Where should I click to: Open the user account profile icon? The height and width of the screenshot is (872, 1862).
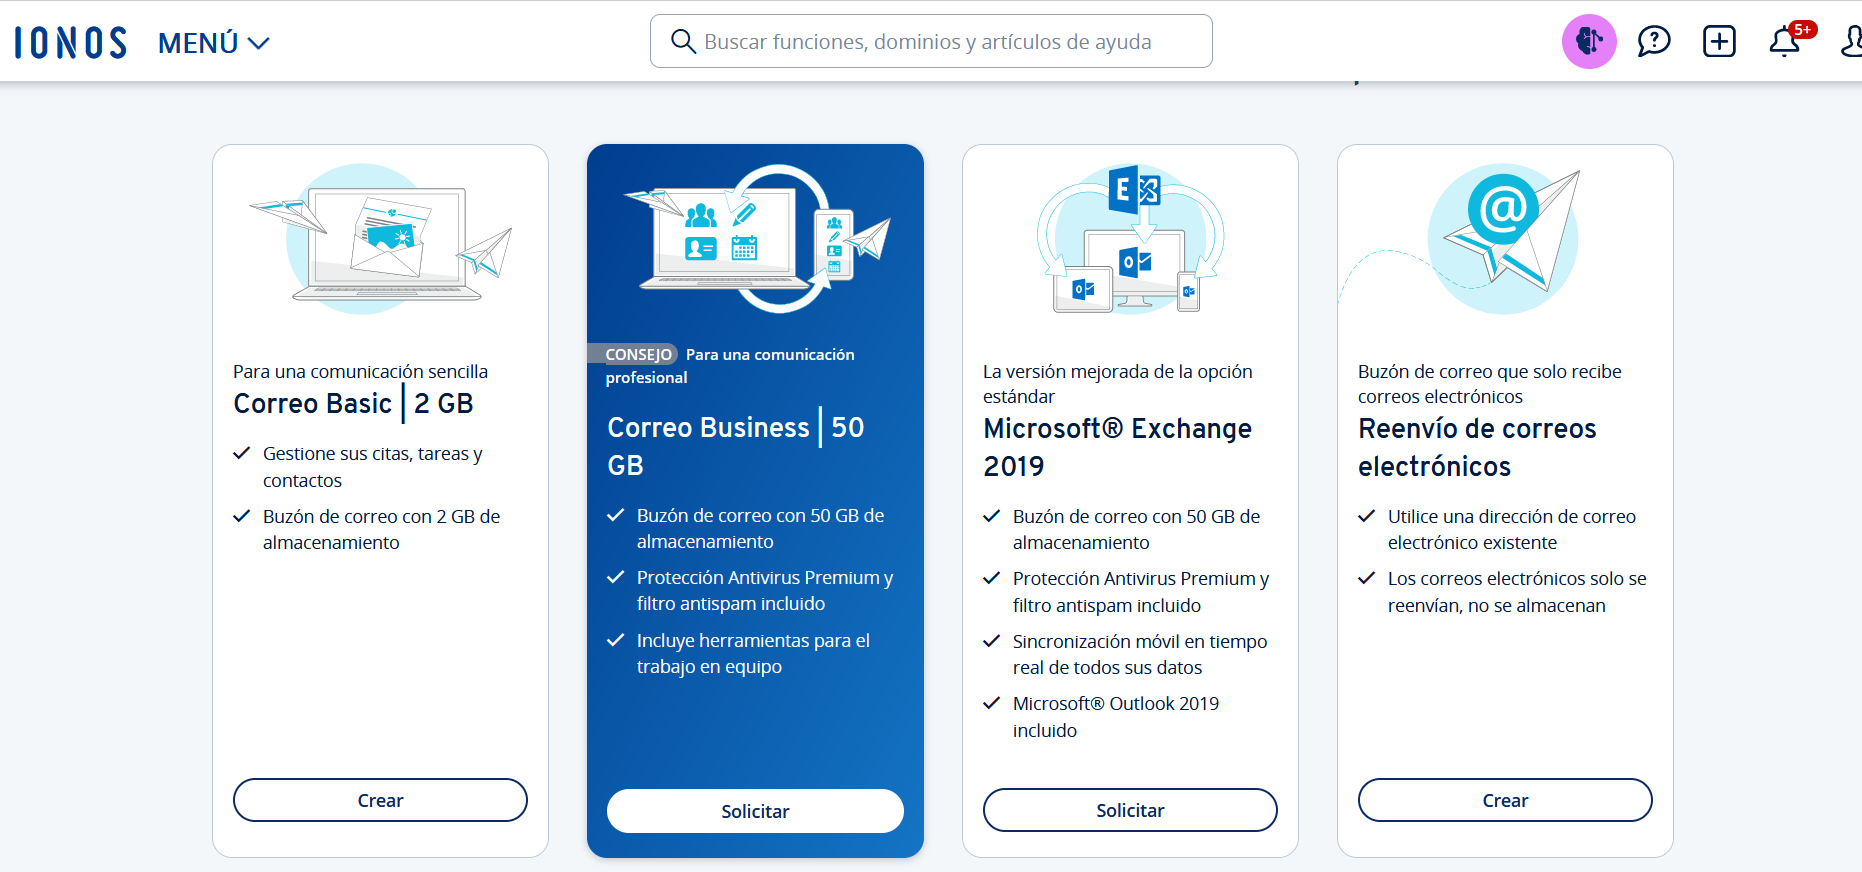[x=1852, y=41]
